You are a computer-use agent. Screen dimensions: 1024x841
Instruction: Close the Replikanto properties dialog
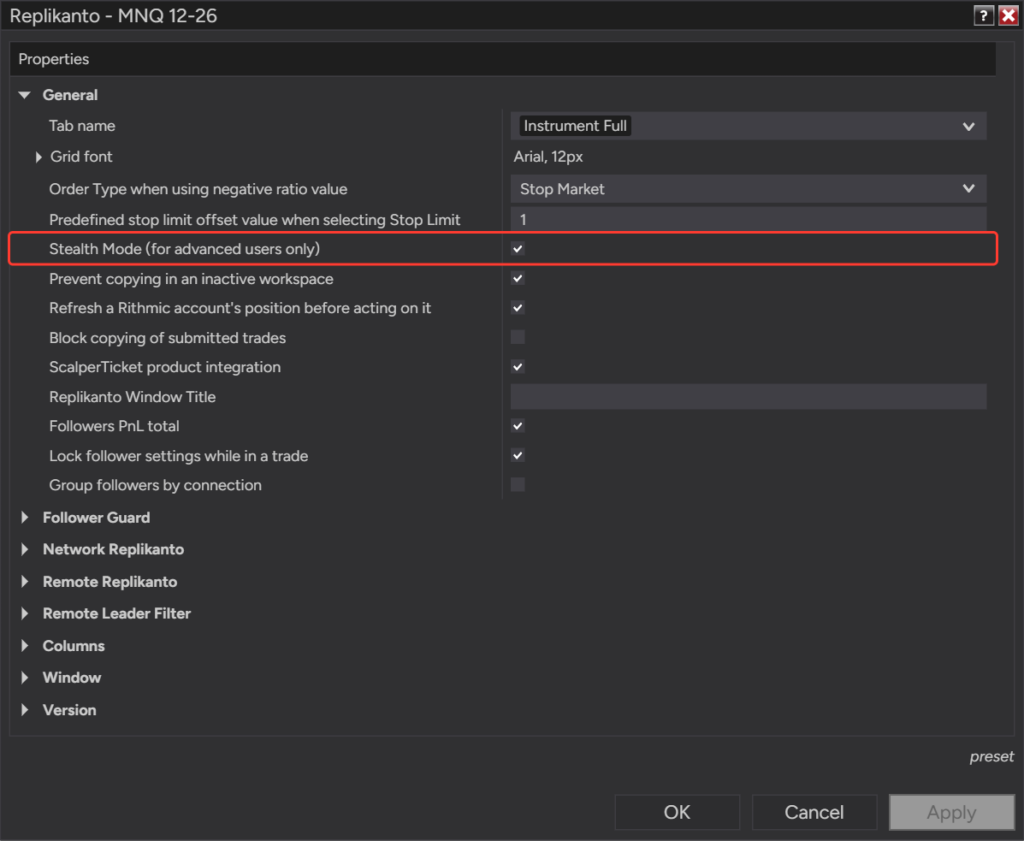[1008, 15]
